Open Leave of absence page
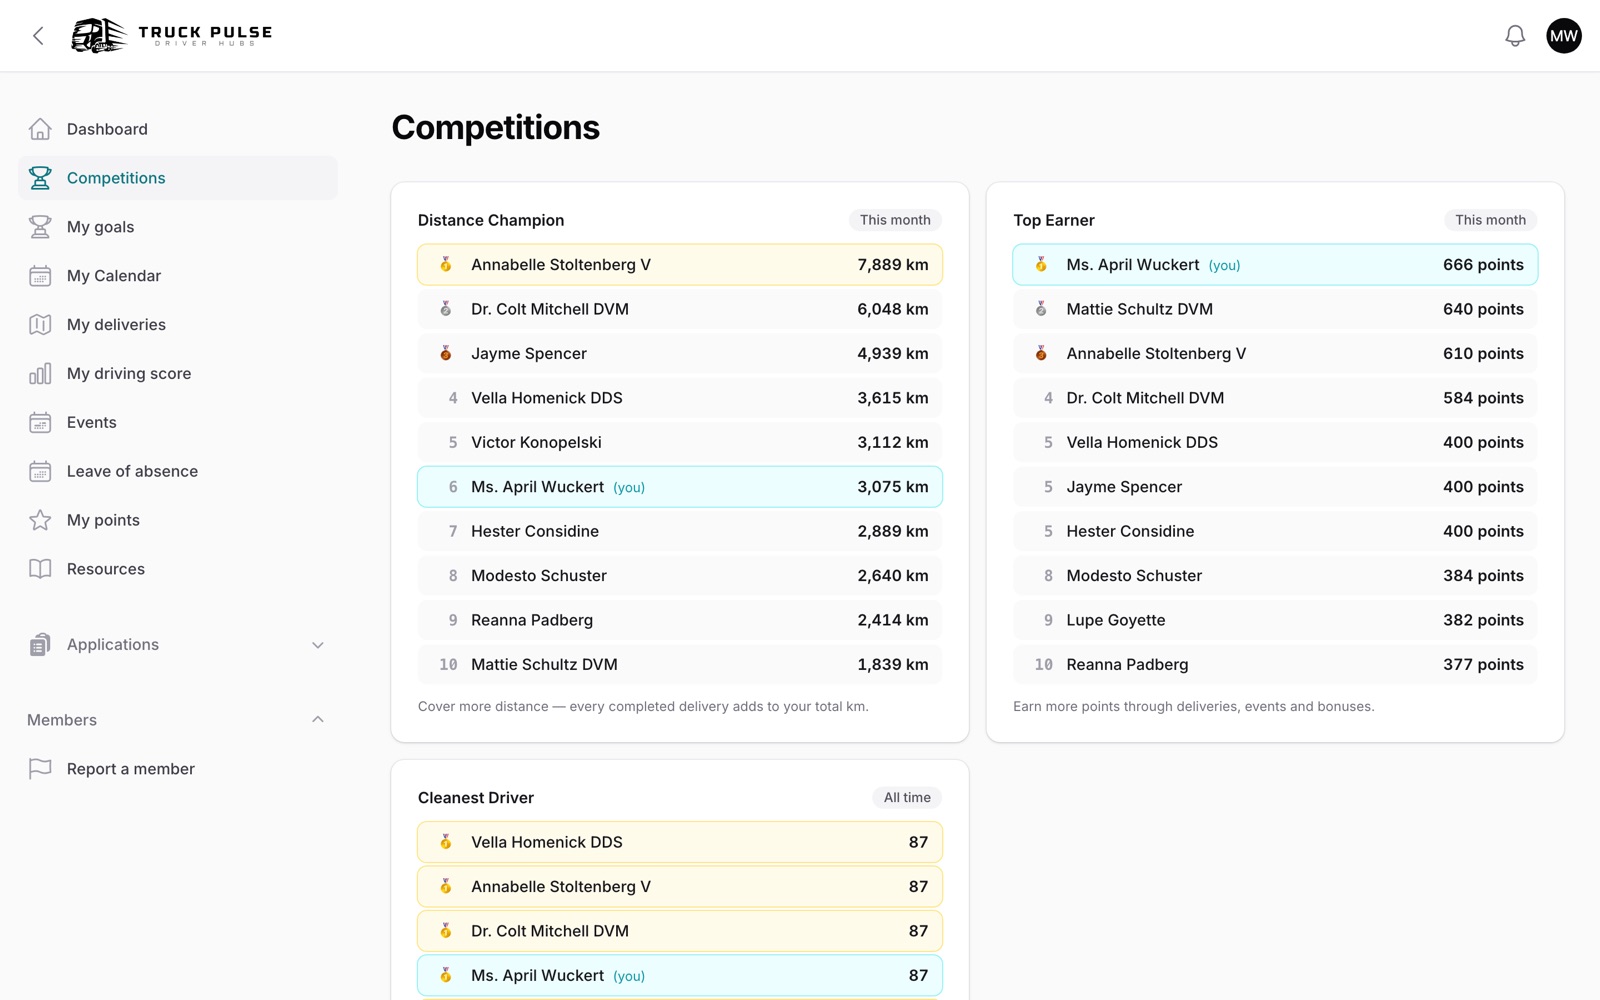The image size is (1600, 1000). point(178,472)
